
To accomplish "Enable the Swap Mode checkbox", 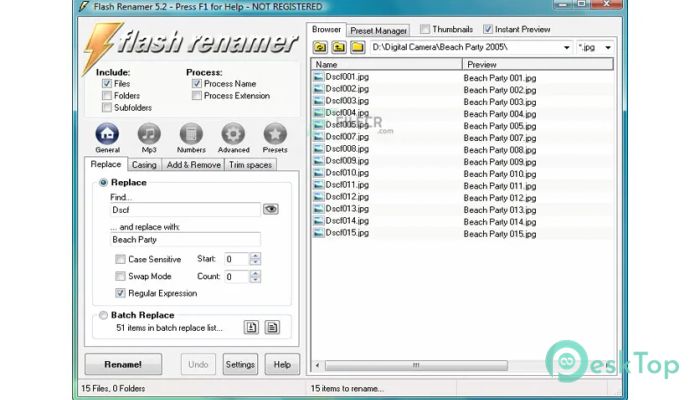I will (x=120, y=276).
